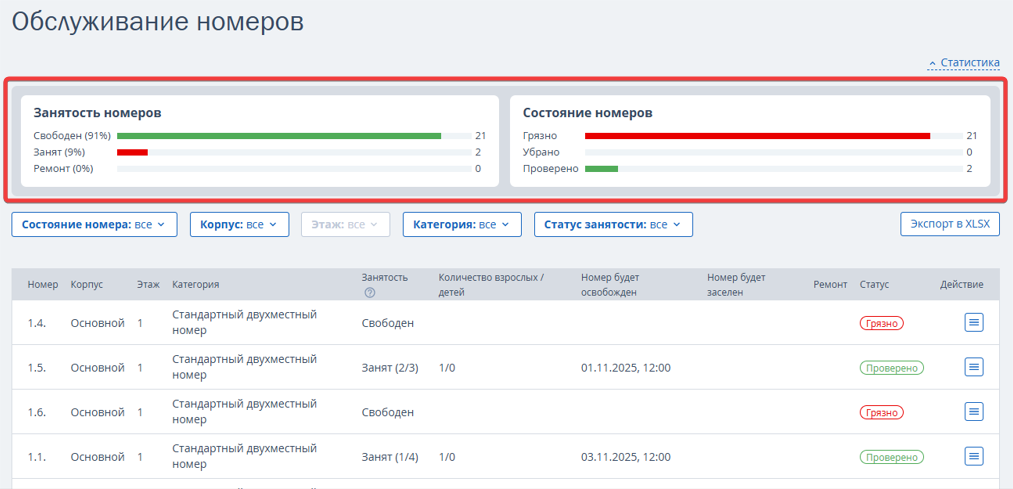The height and width of the screenshot is (489, 1013).
Task: Open the Статус занятости filter dropdown
Action: tap(612, 225)
